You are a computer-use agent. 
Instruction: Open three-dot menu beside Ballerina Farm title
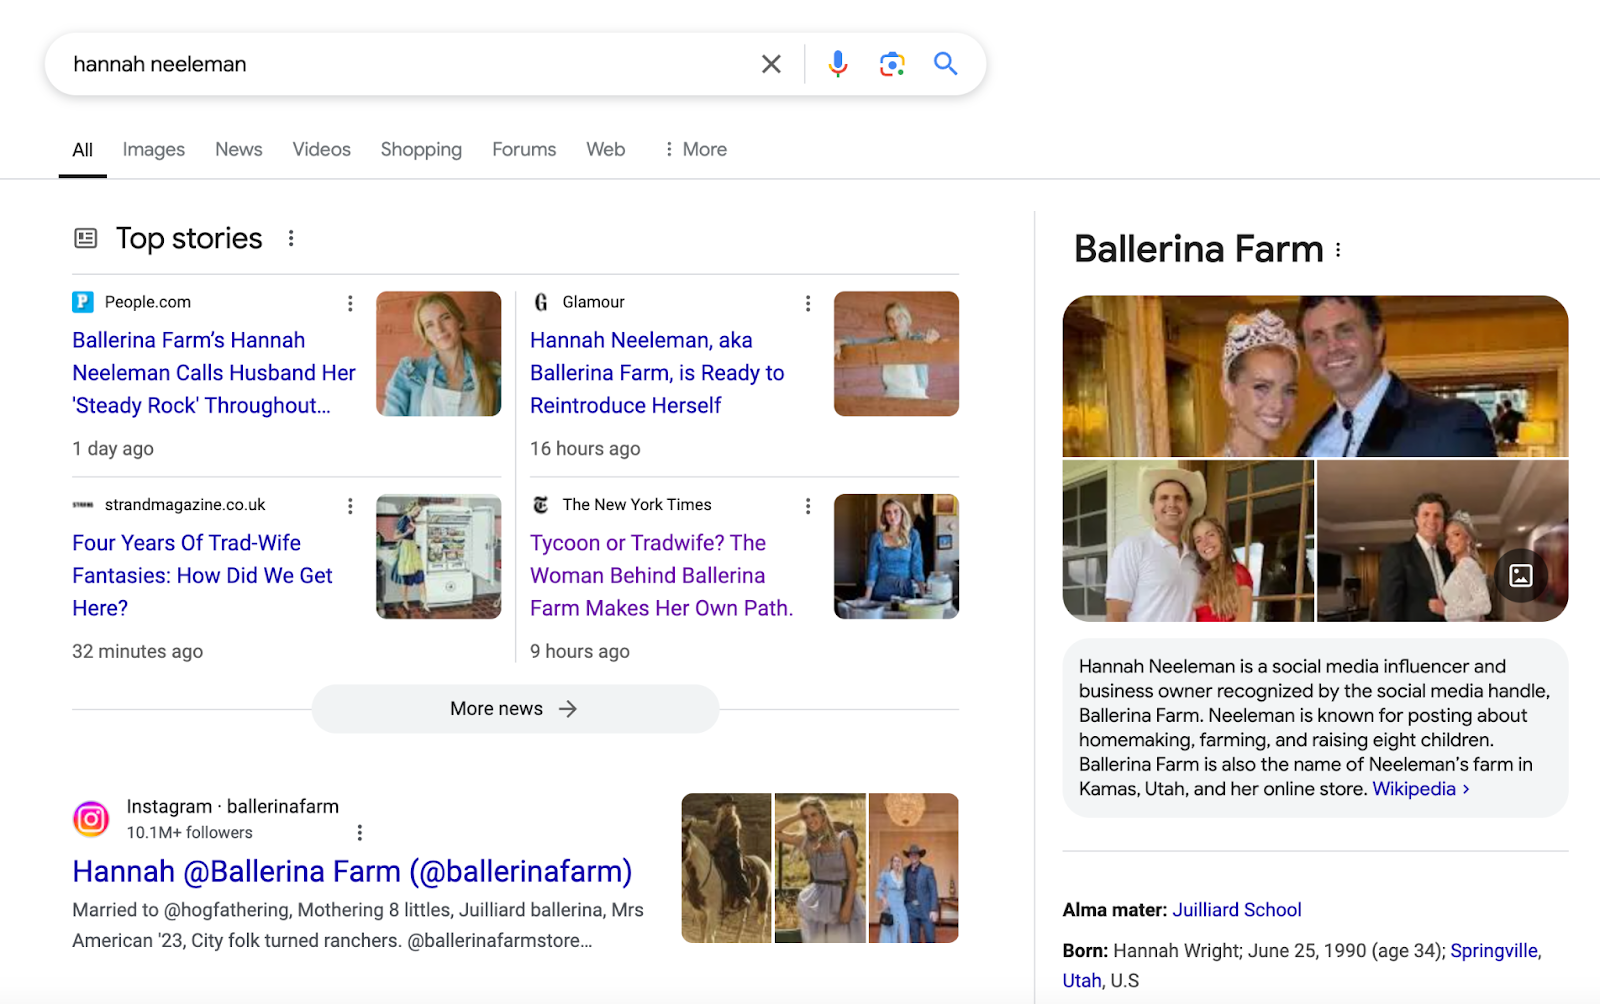1338,250
